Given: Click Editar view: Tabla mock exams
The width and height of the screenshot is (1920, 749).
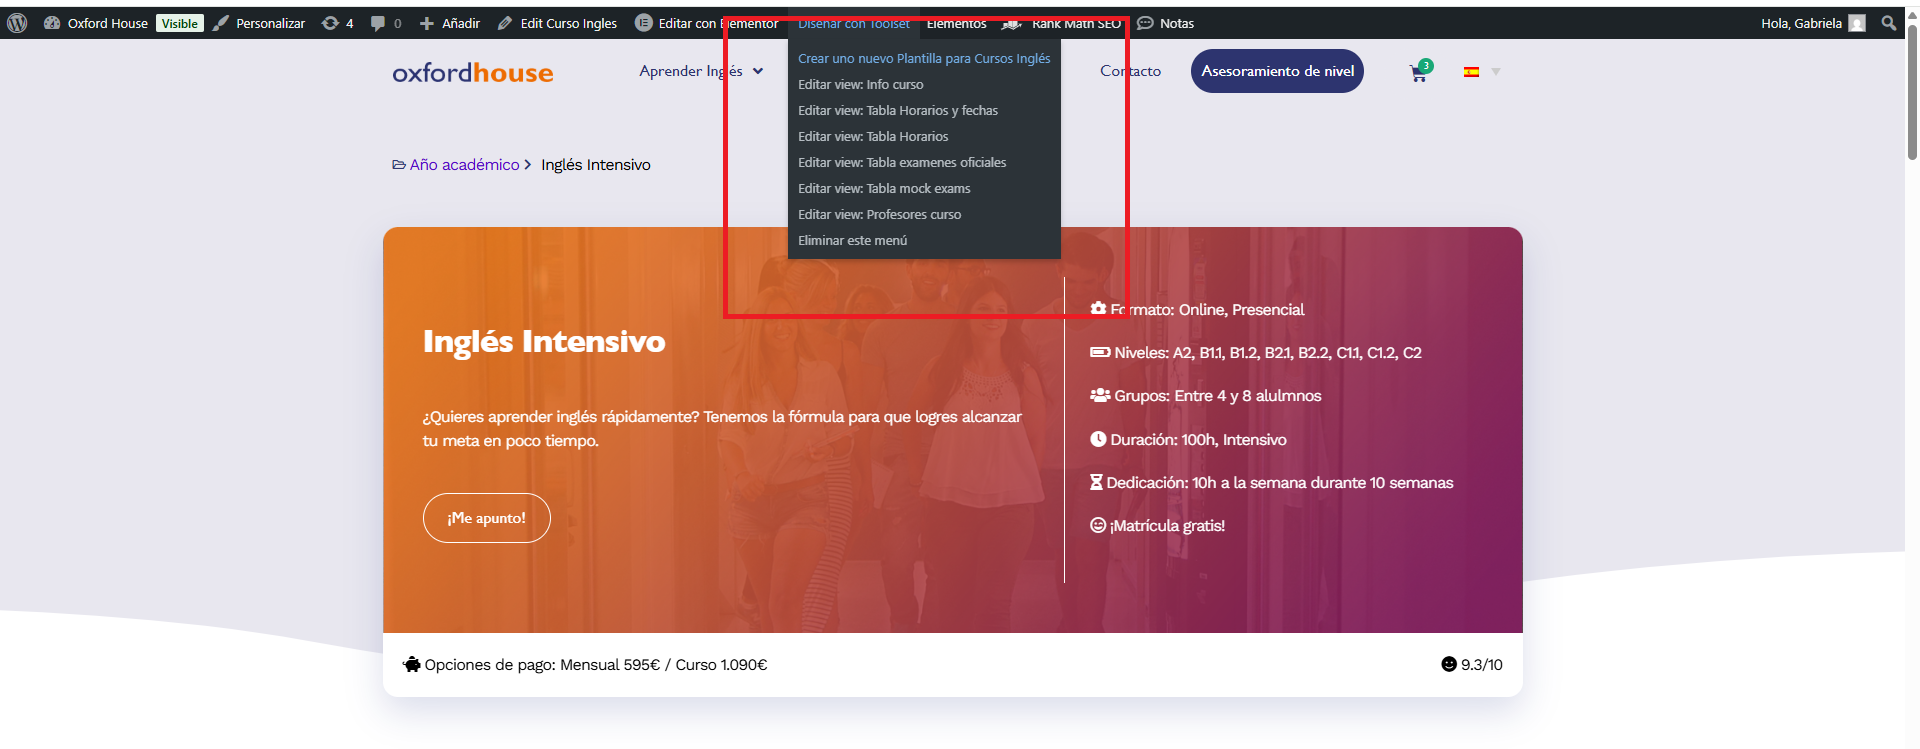Looking at the screenshot, I should pyautogui.click(x=884, y=189).
